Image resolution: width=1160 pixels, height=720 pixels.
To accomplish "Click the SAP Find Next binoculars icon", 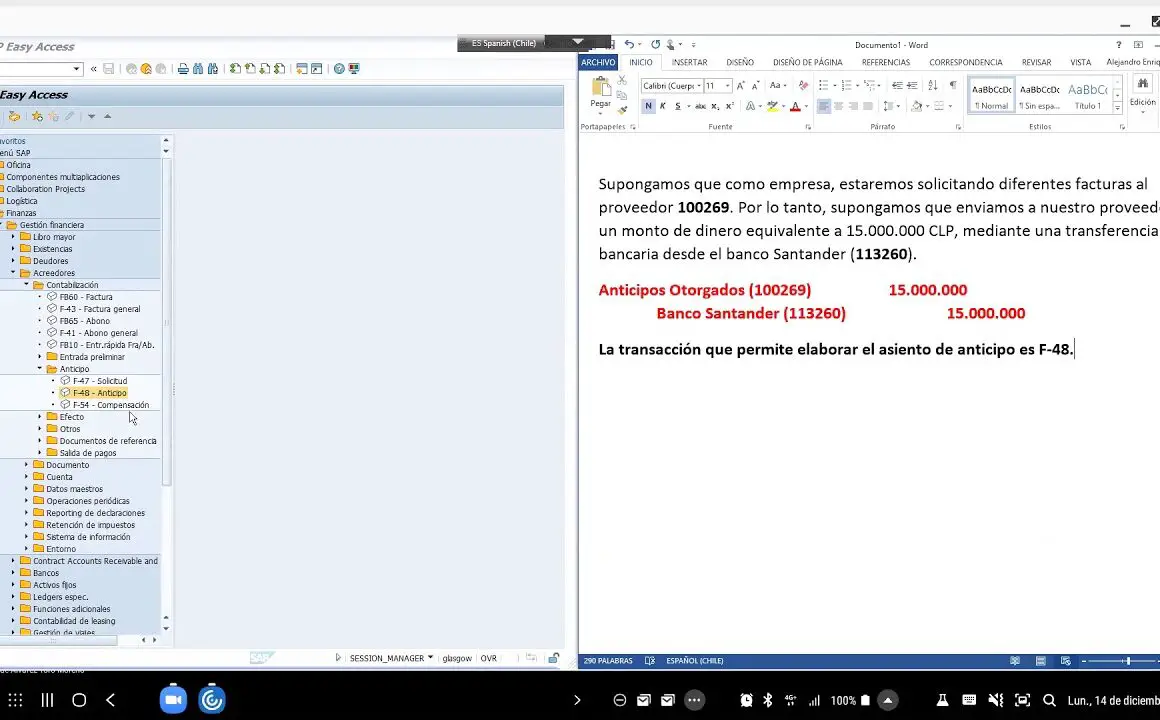I will (213, 69).
